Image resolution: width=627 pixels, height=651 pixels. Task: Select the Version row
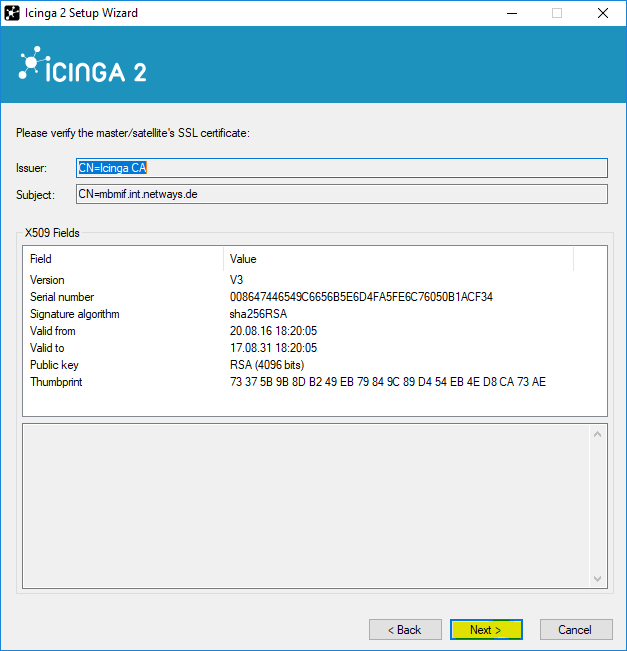315,280
